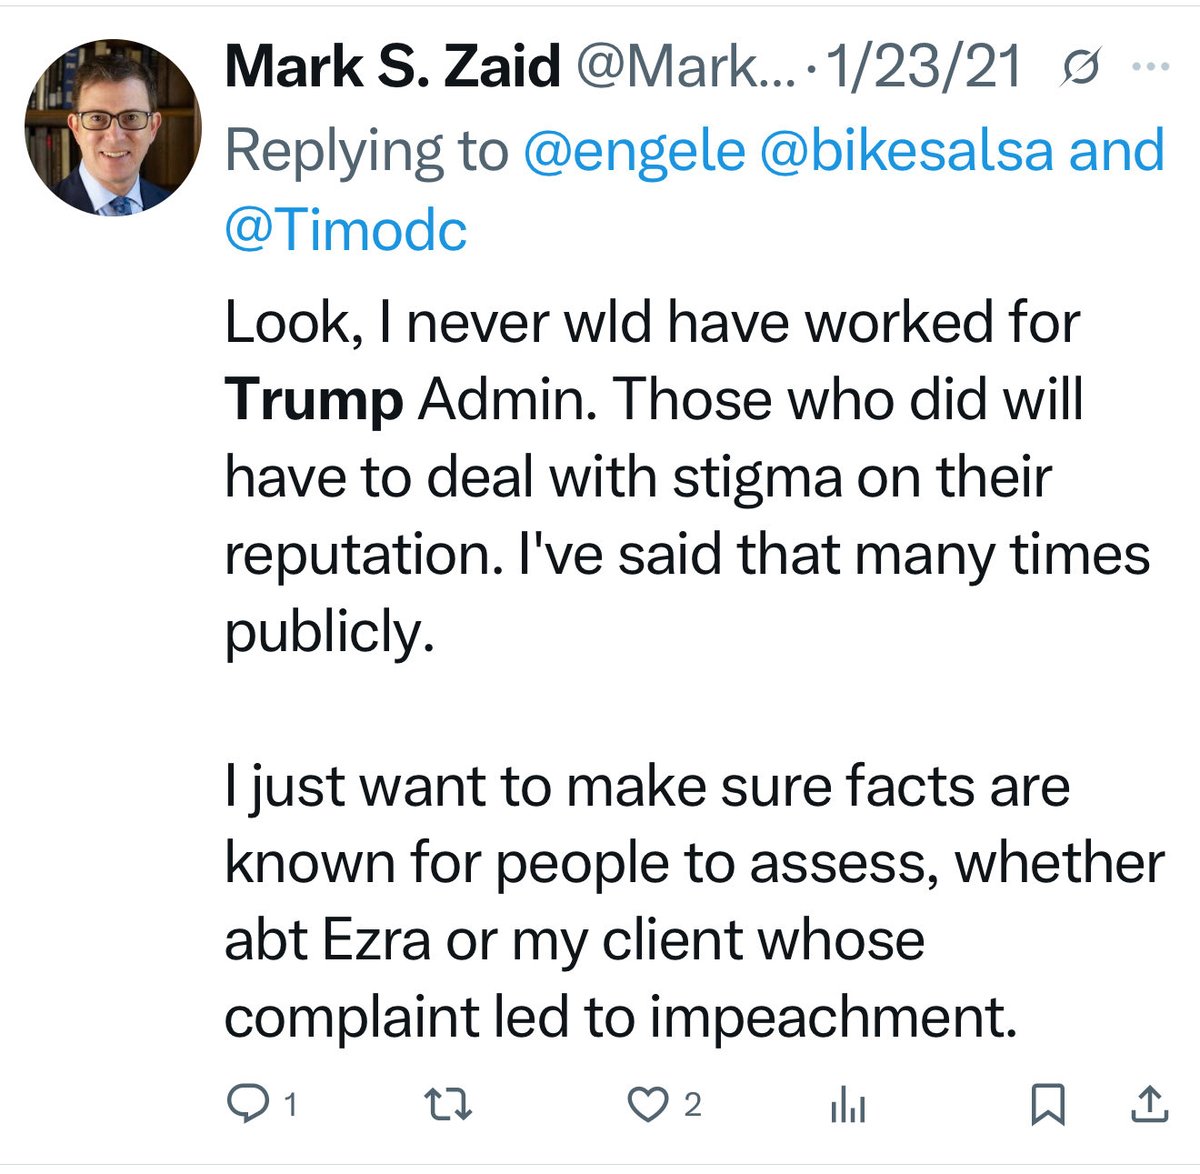Click the reply speech bubble icon
This screenshot has width=1200, height=1174.
(246, 1104)
